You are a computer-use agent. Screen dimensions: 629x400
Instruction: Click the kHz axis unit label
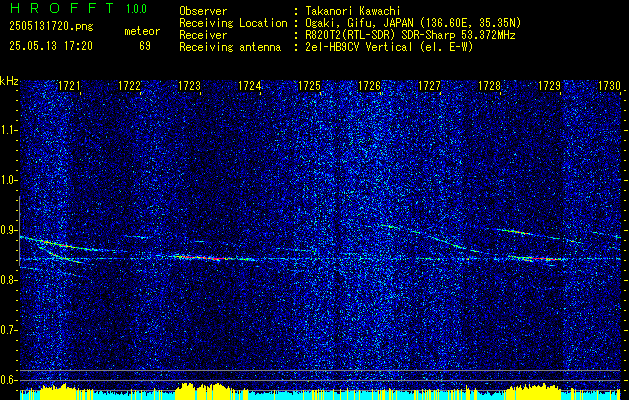coord(9,81)
